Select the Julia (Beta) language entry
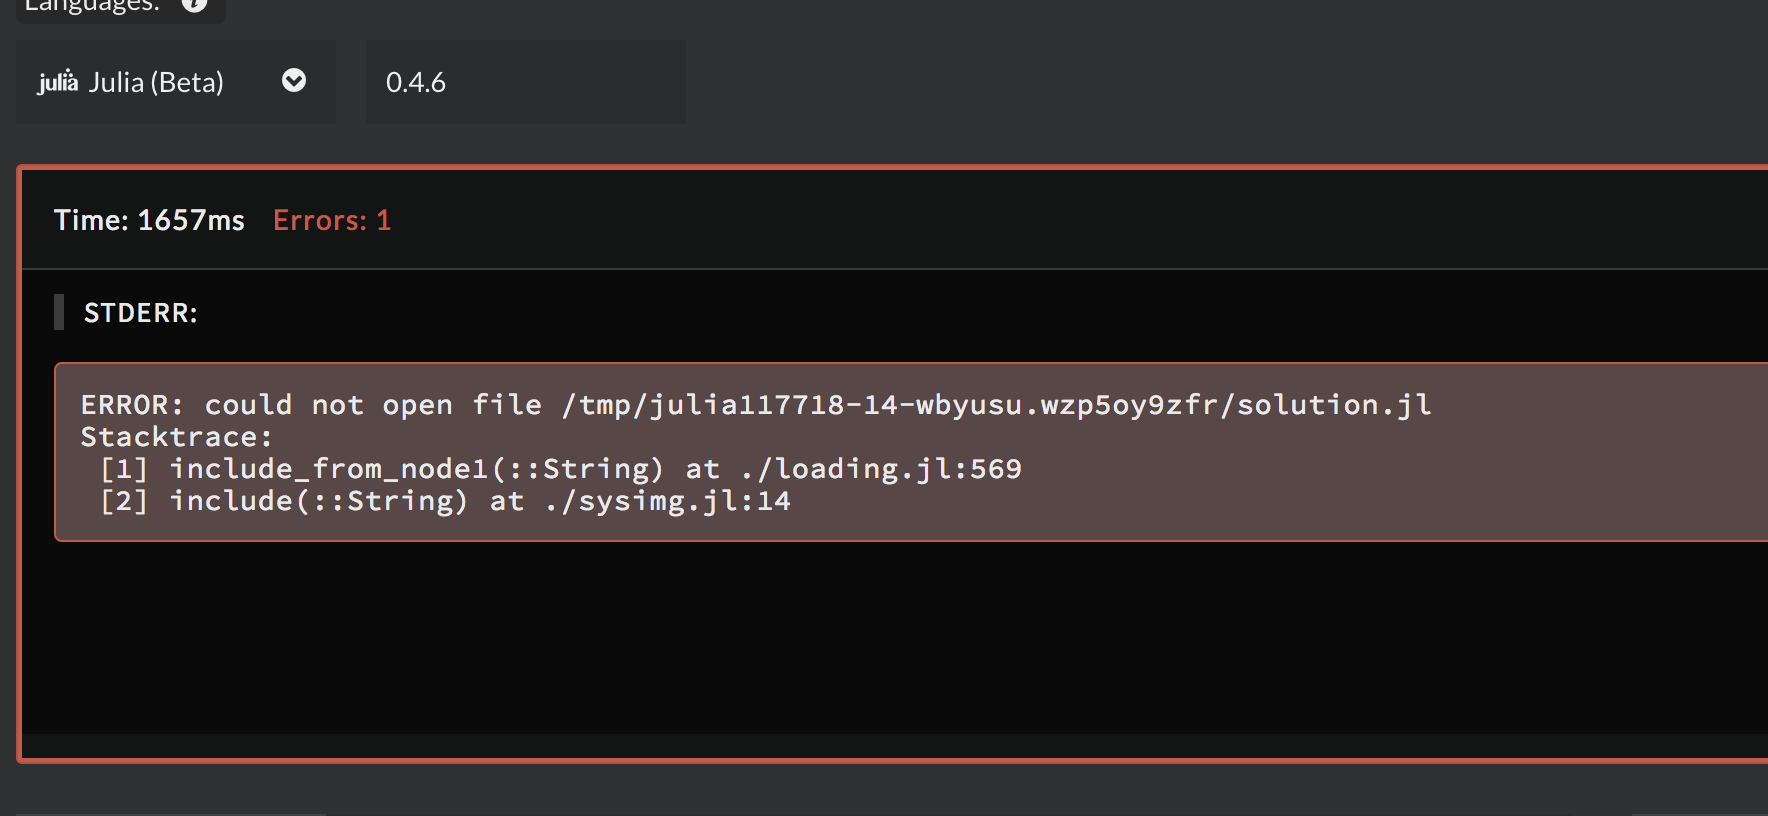This screenshot has width=1768, height=816. (156, 81)
